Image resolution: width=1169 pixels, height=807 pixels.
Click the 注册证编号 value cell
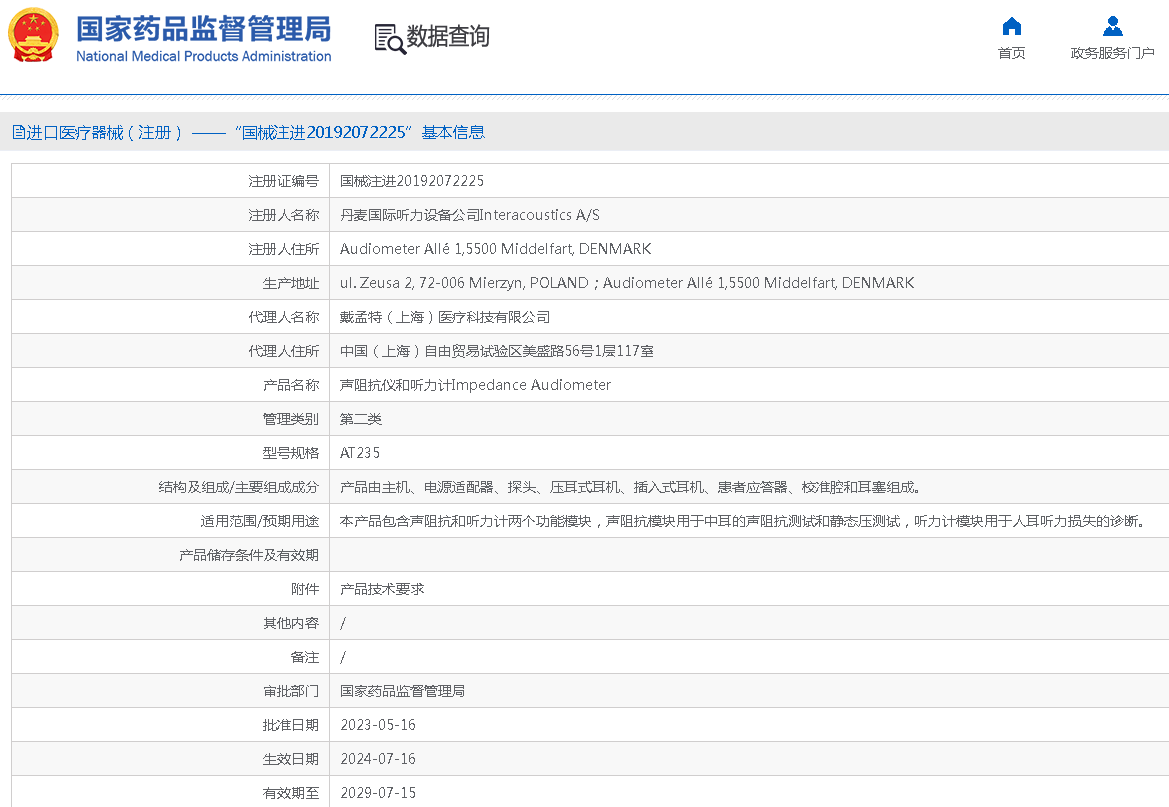click(412, 181)
